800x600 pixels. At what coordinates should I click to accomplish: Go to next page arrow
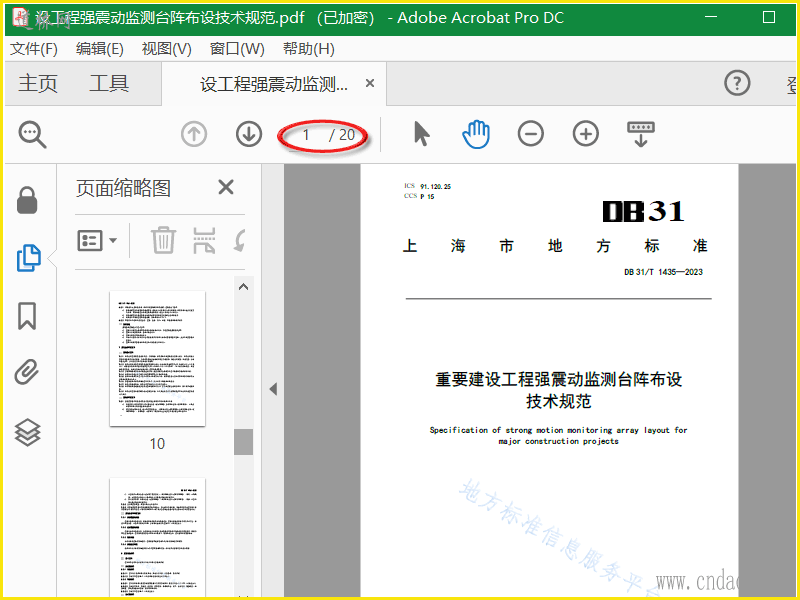pos(249,134)
